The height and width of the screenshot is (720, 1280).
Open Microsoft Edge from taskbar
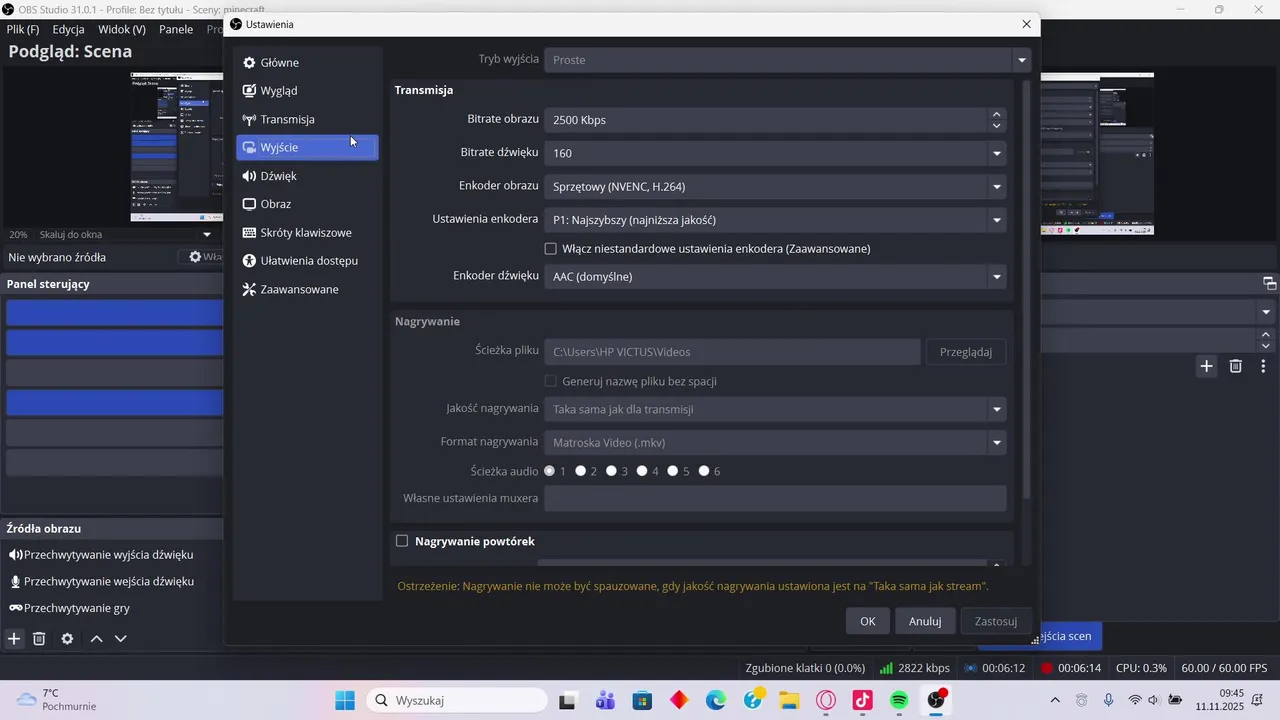(x=716, y=700)
